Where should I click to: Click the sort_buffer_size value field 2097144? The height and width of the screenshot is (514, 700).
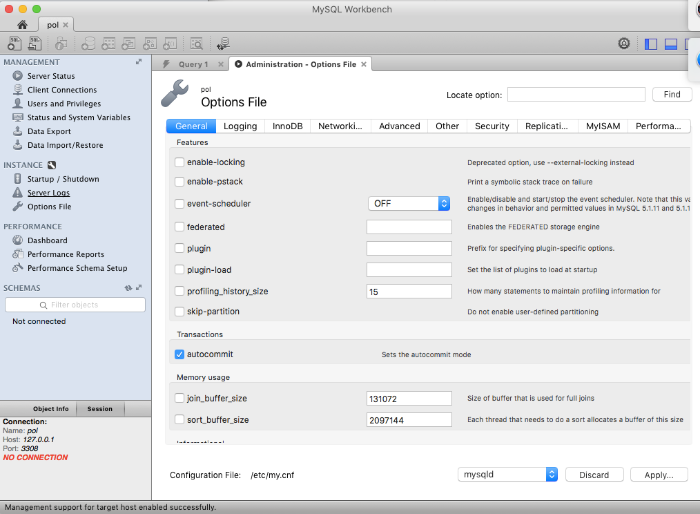coord(409,420)
